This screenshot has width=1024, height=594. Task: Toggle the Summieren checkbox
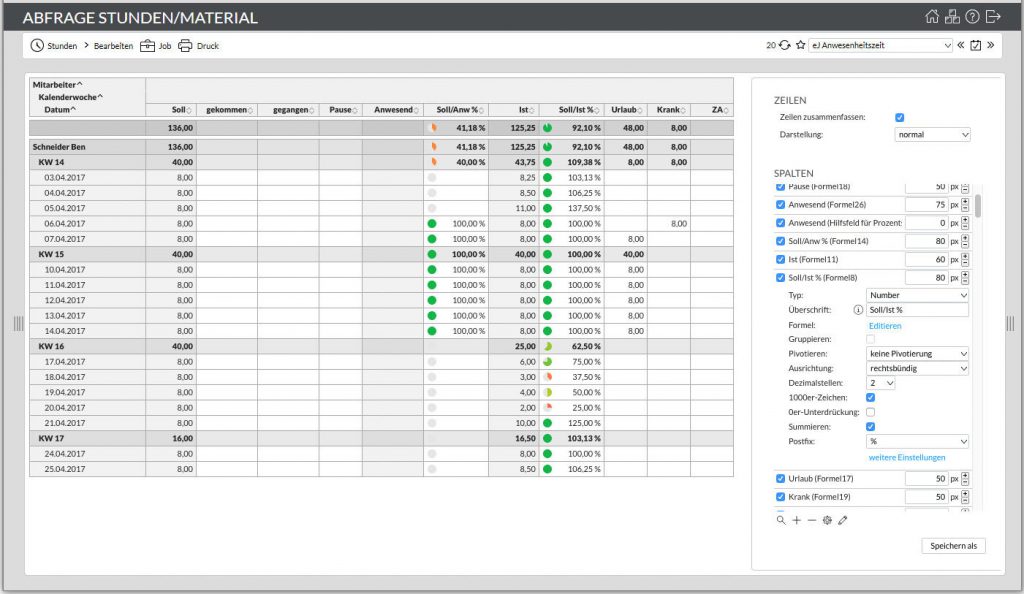tap(871, 426)
